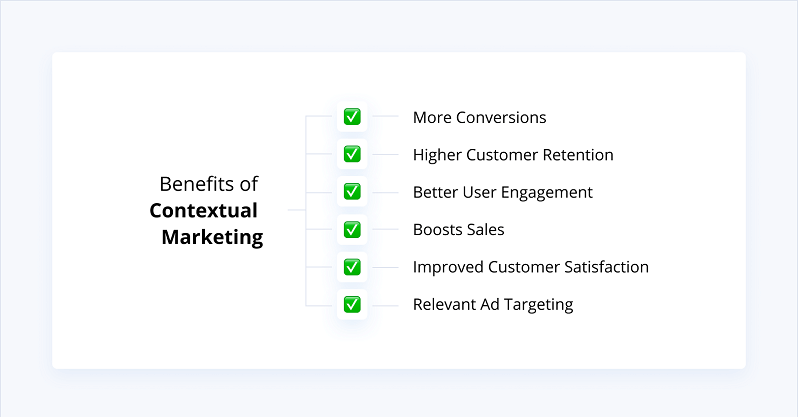Toggle the checkbox next to Better User Engagement
The width and height of the screenshot is (800, 417).
(x=352, y=191)
